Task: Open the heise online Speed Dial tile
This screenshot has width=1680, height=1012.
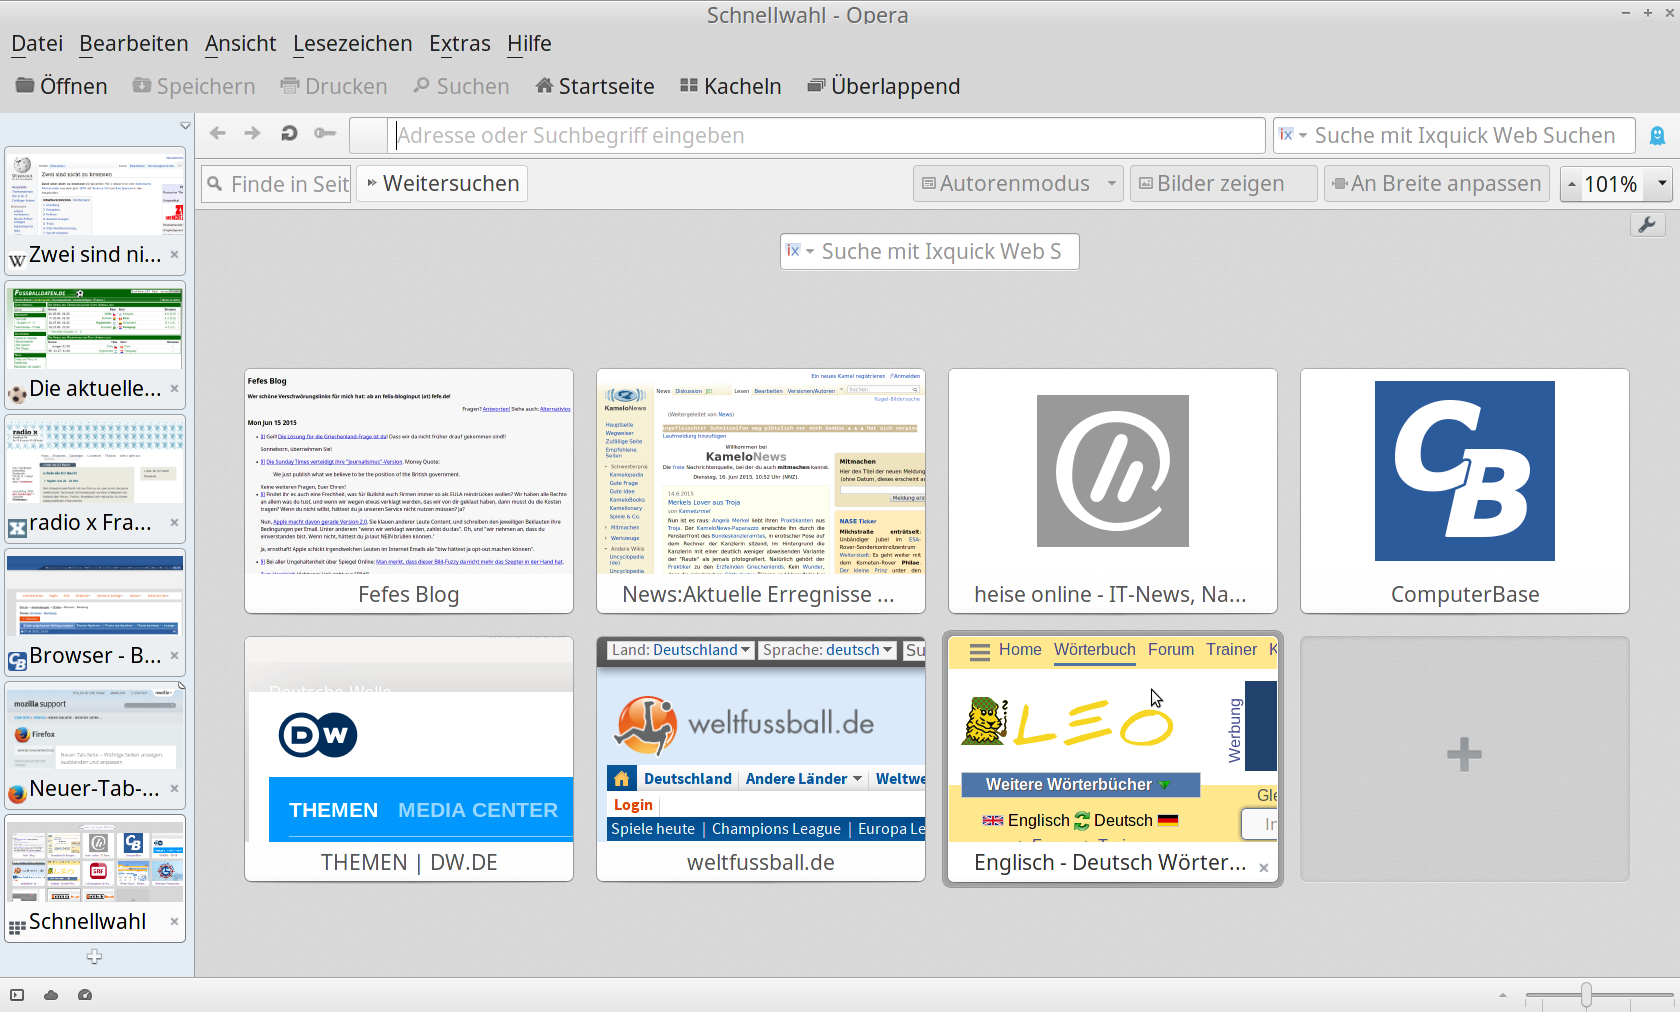Action: 1113,491
